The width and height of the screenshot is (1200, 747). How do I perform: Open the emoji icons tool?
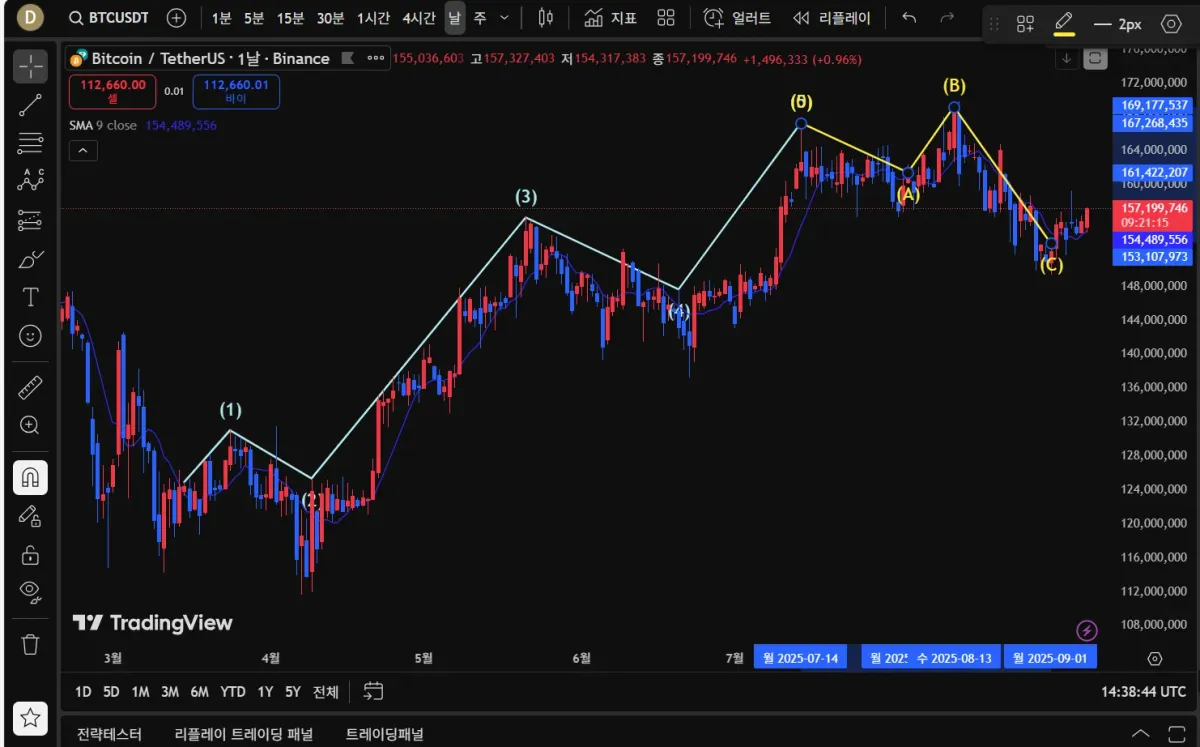30,336
